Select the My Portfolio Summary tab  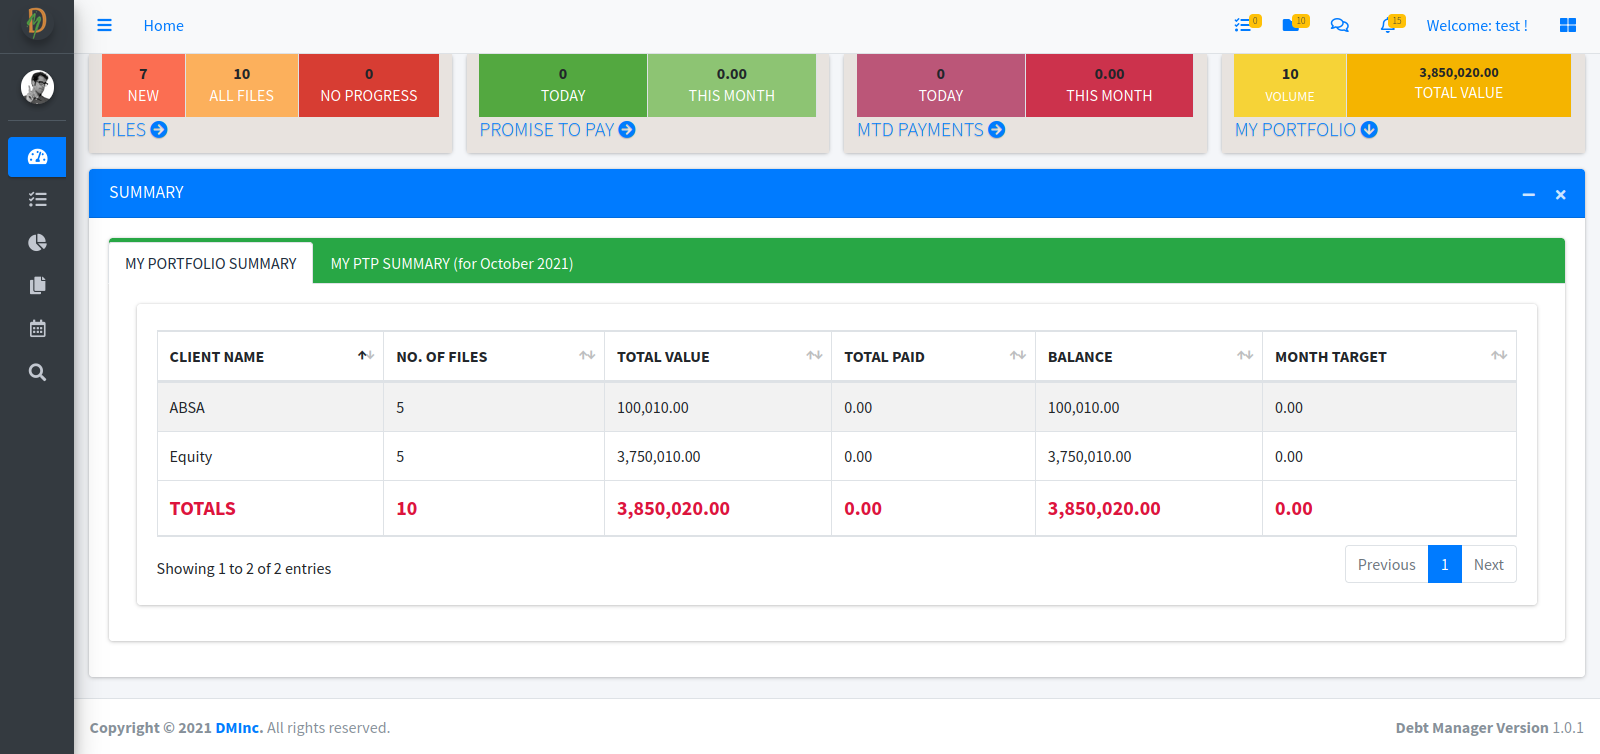(x=211, y=264)
